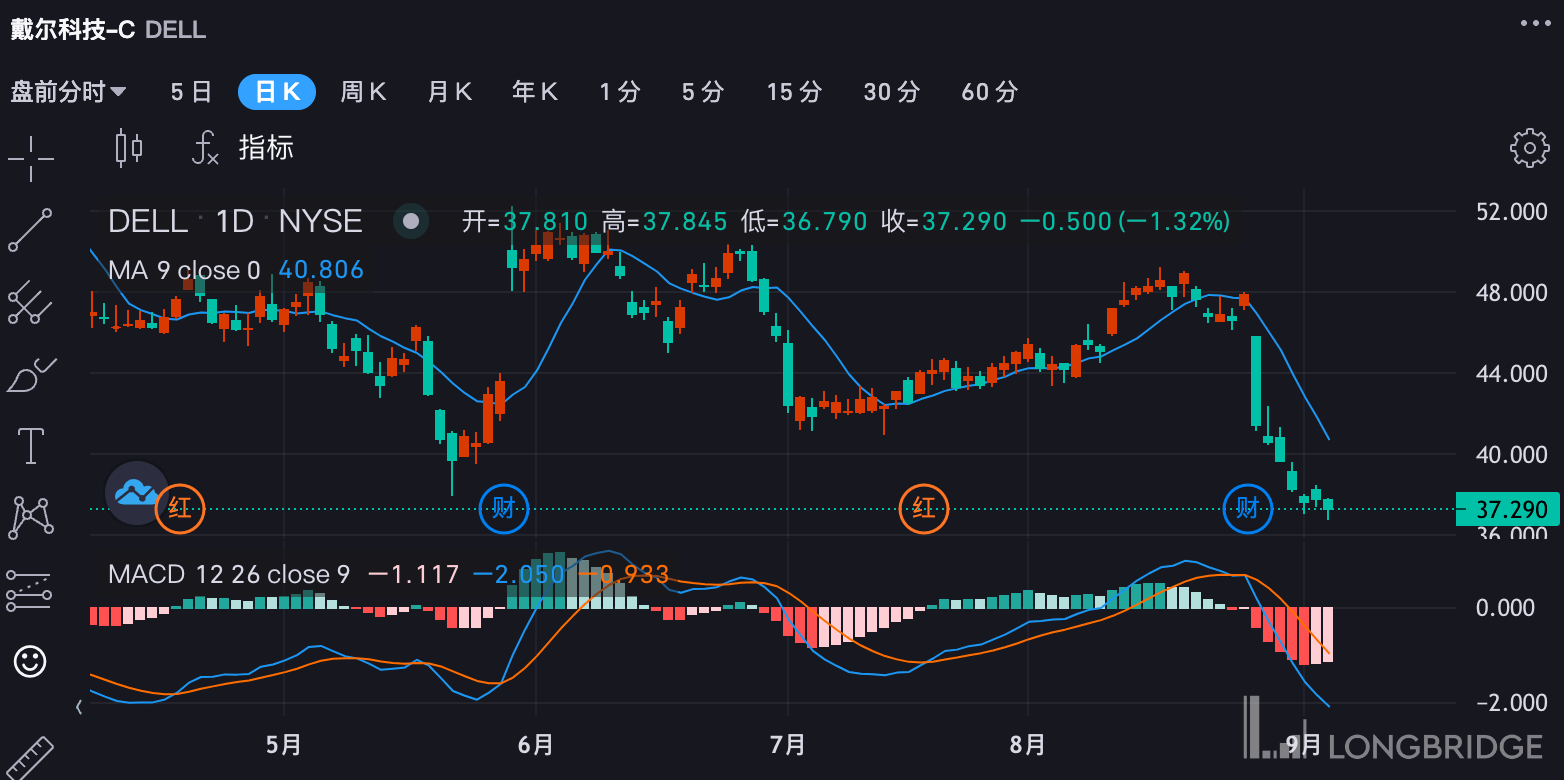Open the 指标 indicators button

click(266, 148)
